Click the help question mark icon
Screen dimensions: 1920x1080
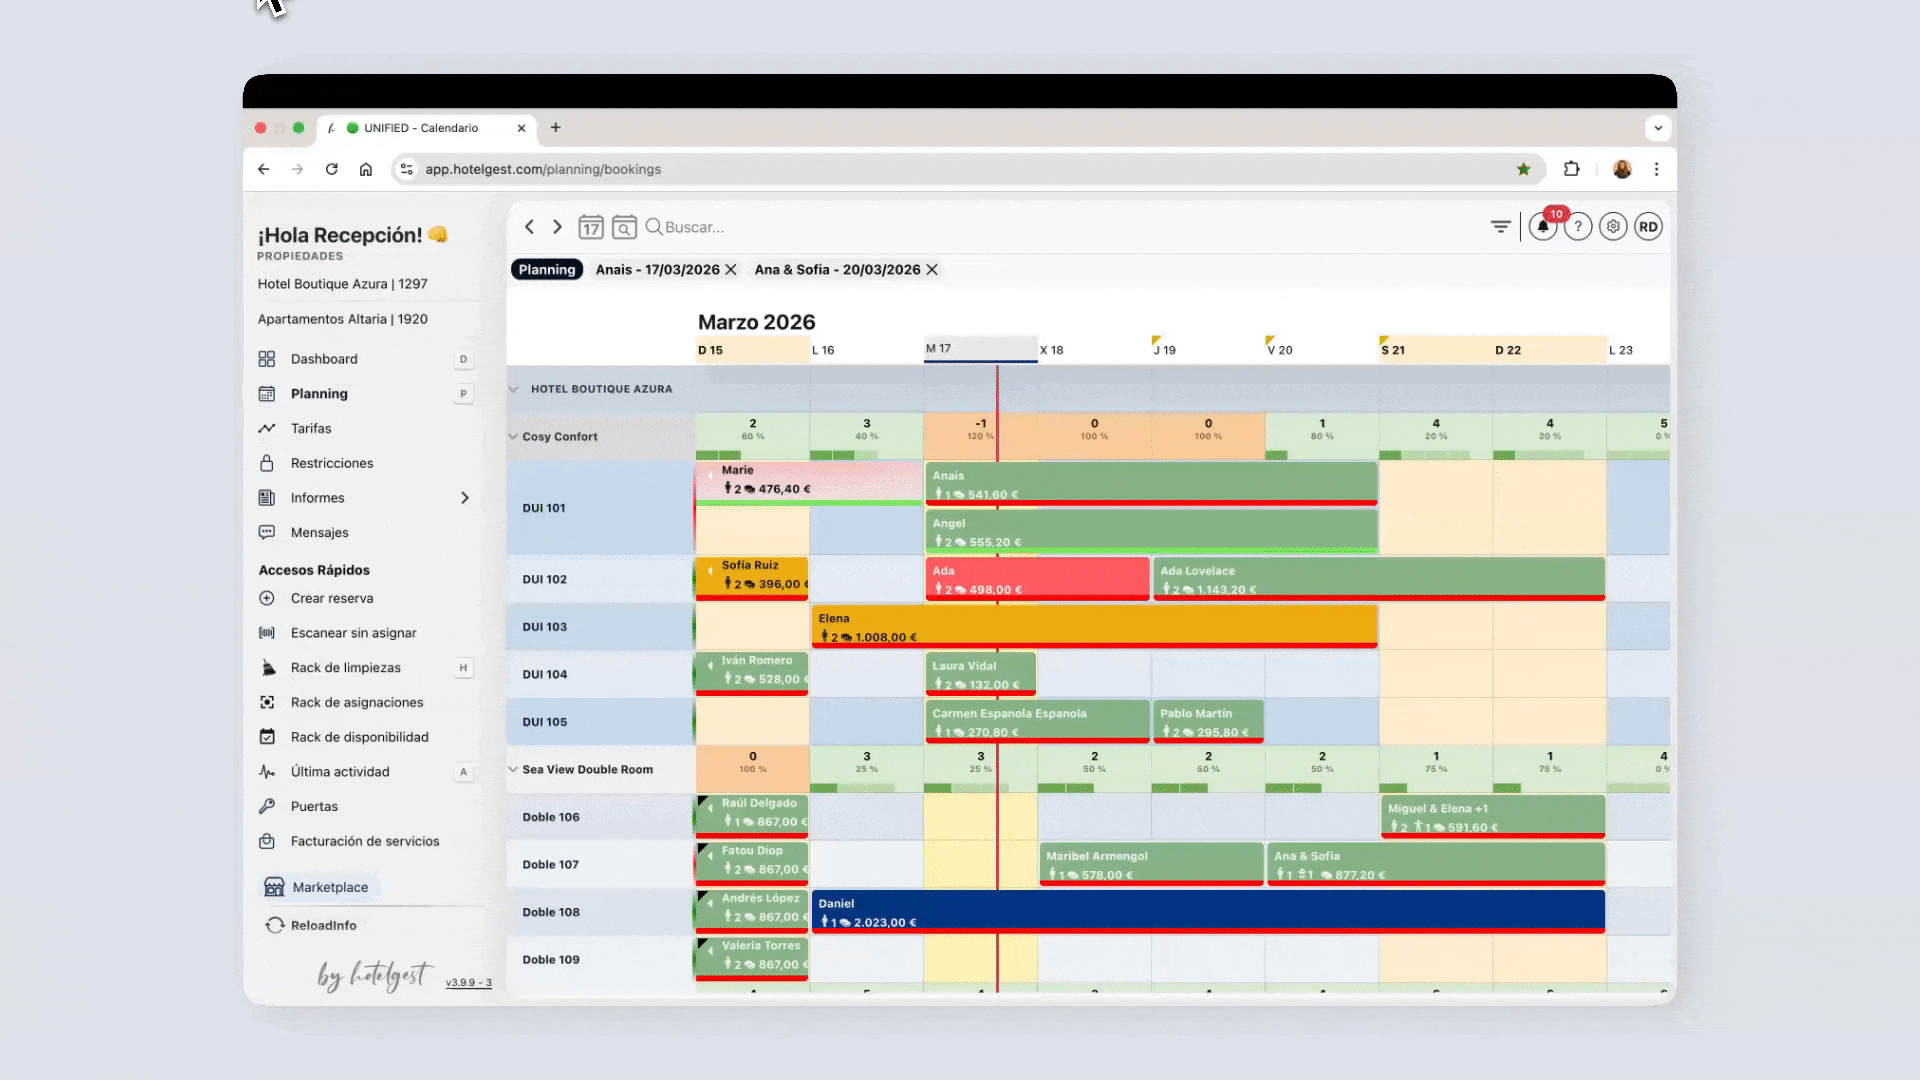coord(1578,227)
